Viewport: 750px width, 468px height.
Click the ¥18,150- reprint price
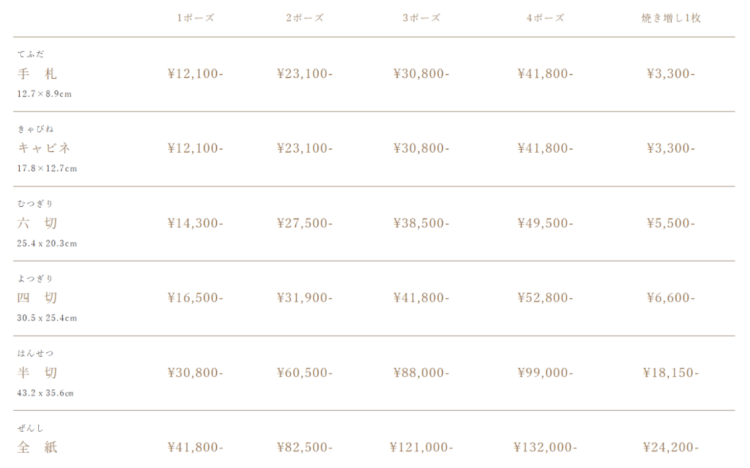(x=671, y=372)
